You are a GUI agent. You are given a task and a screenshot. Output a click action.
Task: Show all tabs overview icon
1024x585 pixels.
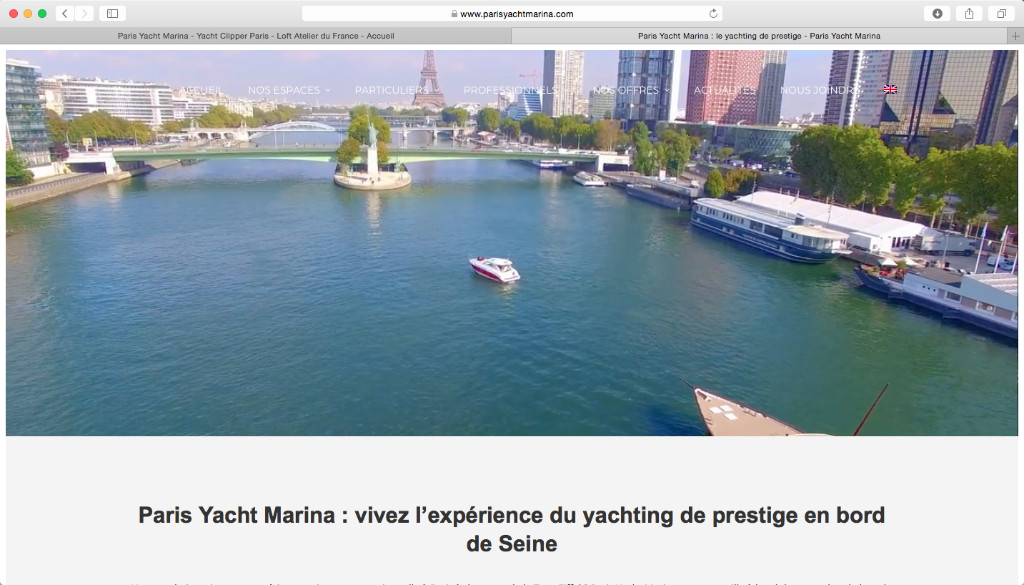1001,13
